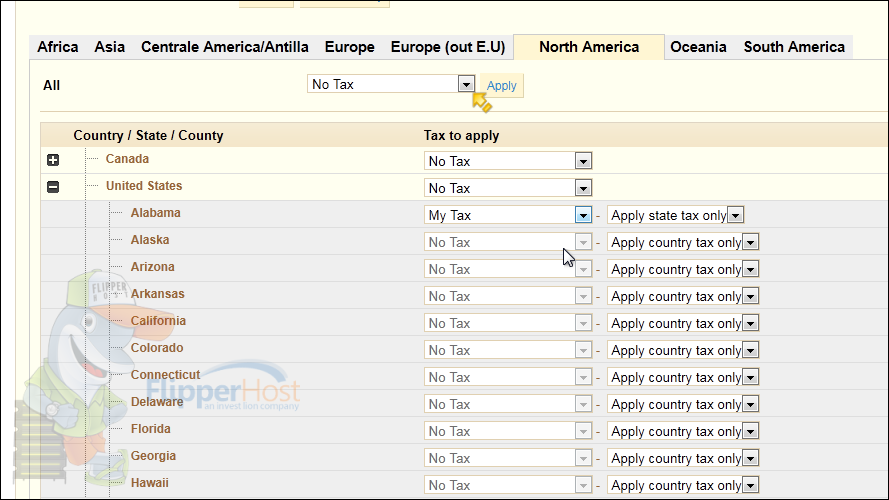
Task: Click the Arizona state label
Action: pos(153,266)
